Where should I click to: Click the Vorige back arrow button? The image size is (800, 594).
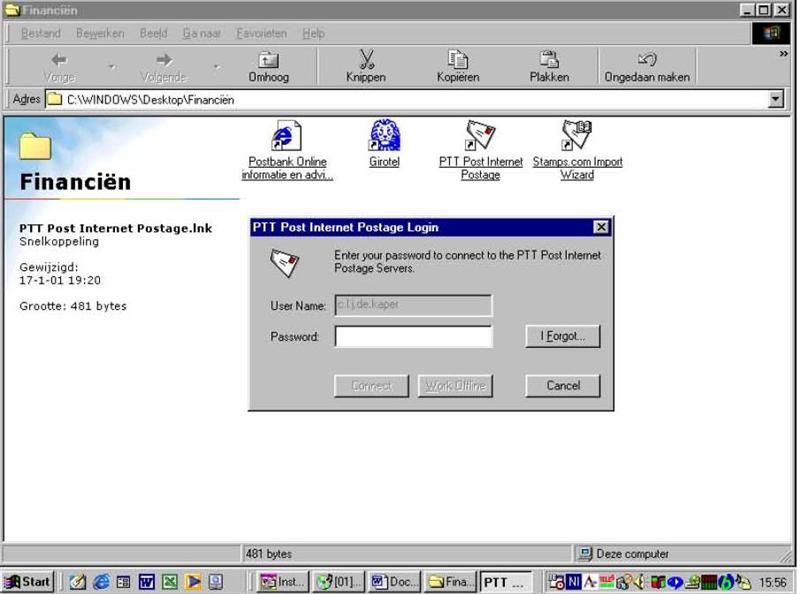click(x=59, y=67)
